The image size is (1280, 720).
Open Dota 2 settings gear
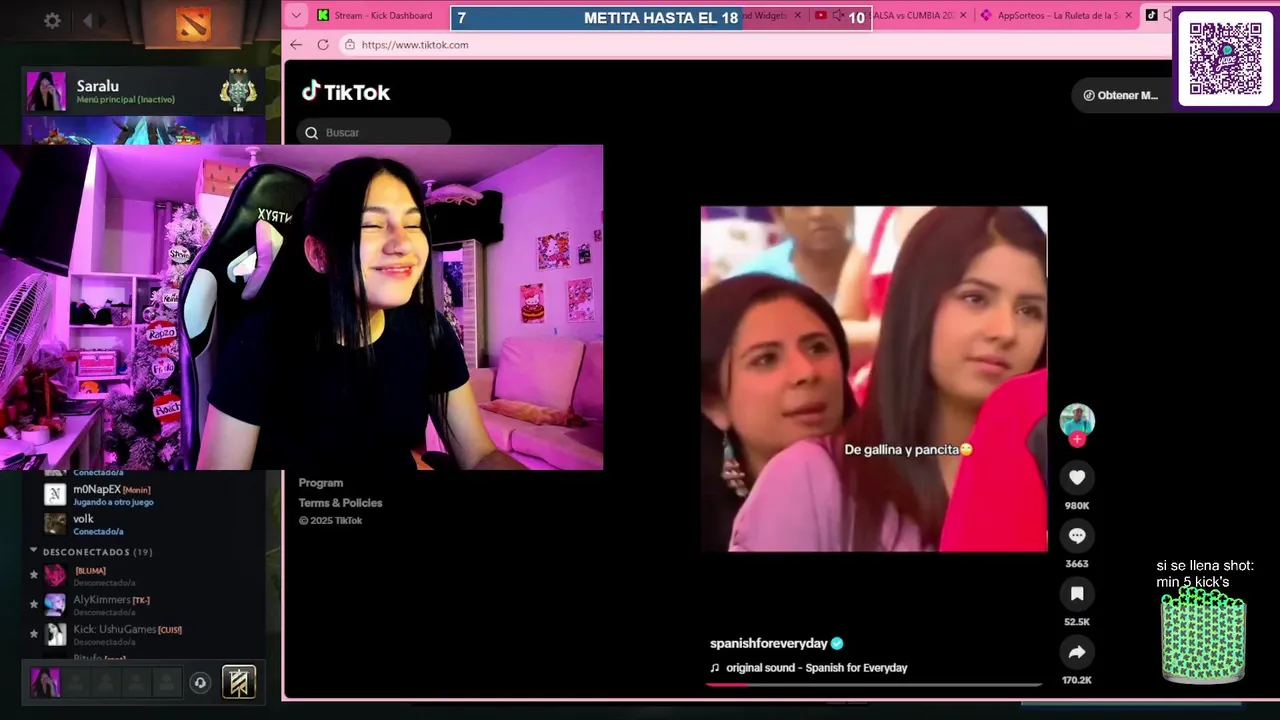(52, 20)
